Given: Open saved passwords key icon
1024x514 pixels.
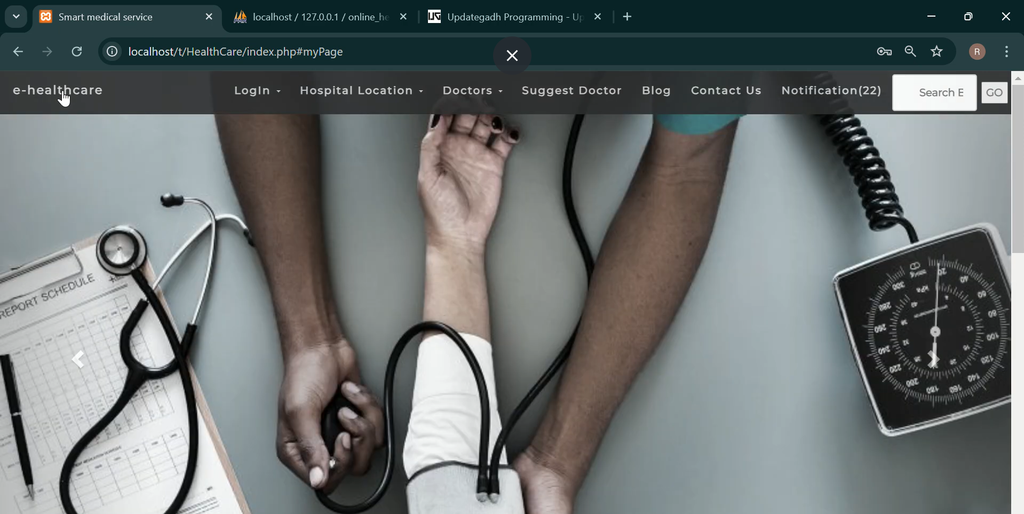Looking at the screenshot, I should point(884,52).
